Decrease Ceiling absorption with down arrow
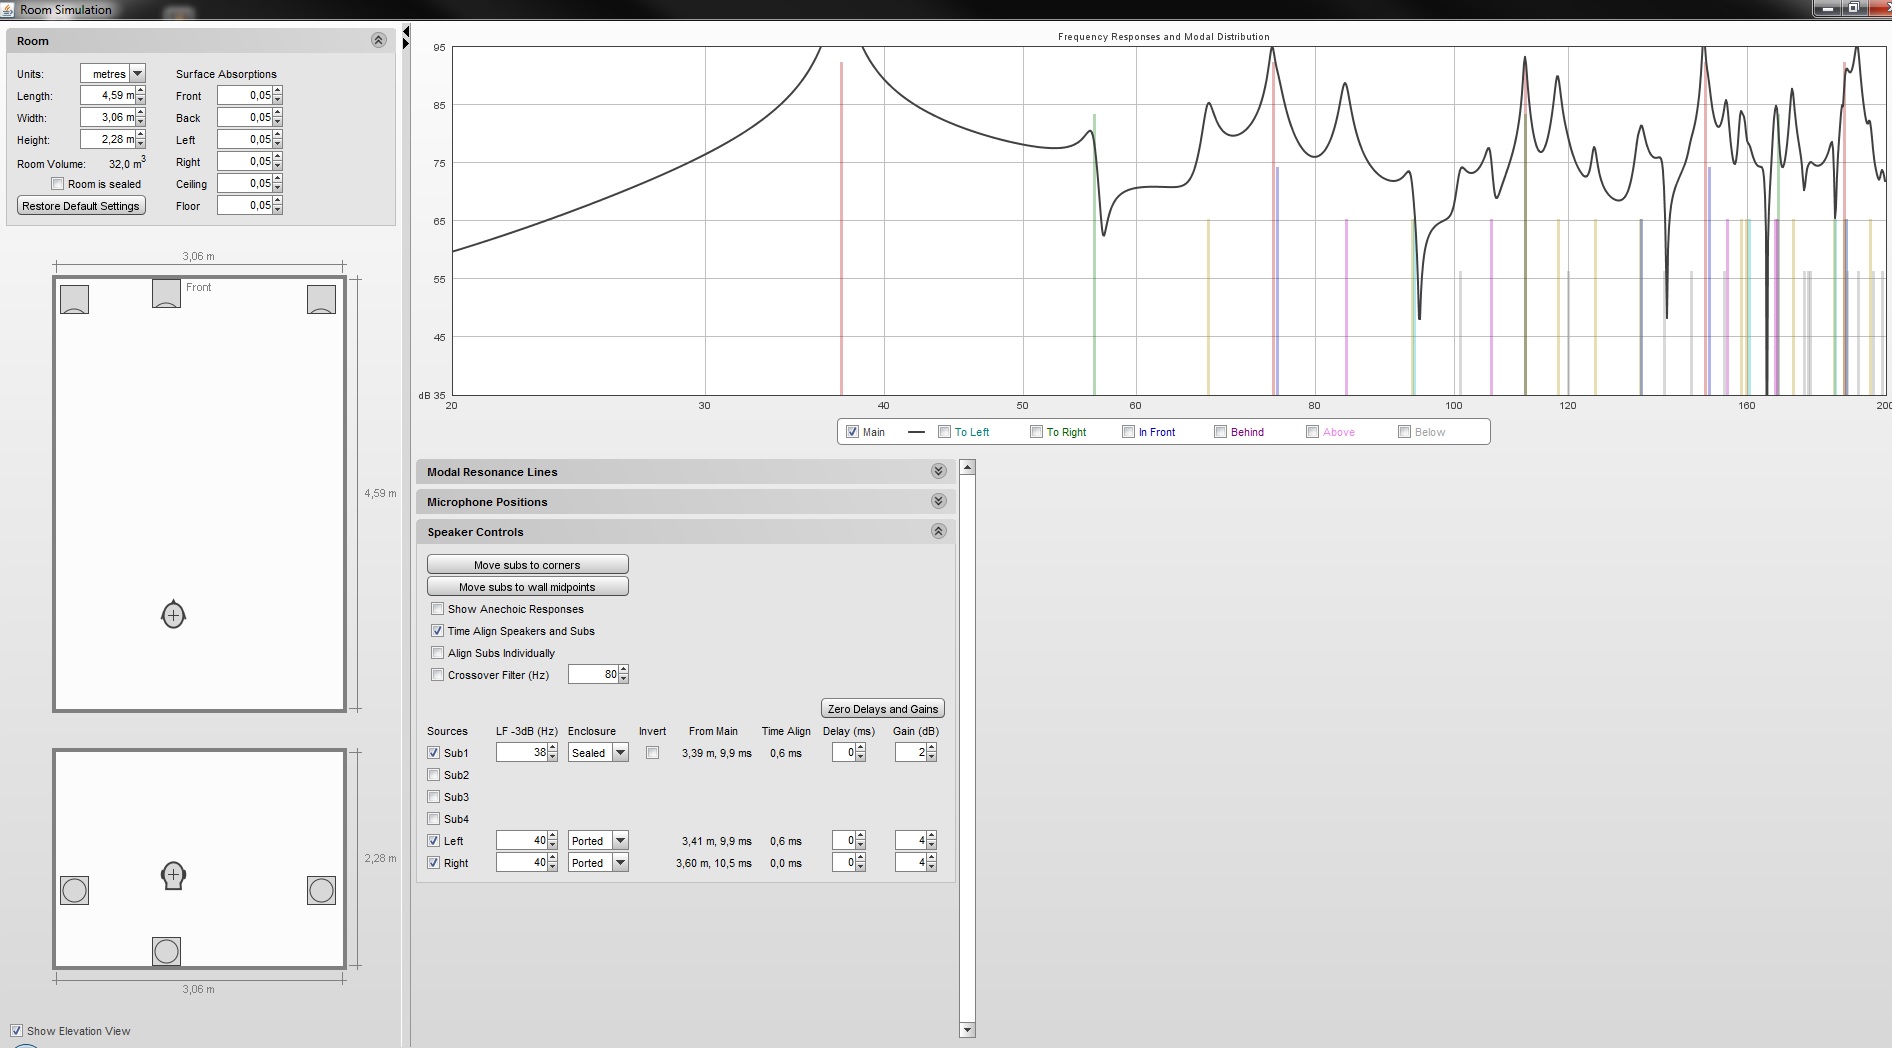Viewport: 1892px width, 1048px height. pyautogui.click(x=278, y=188)
